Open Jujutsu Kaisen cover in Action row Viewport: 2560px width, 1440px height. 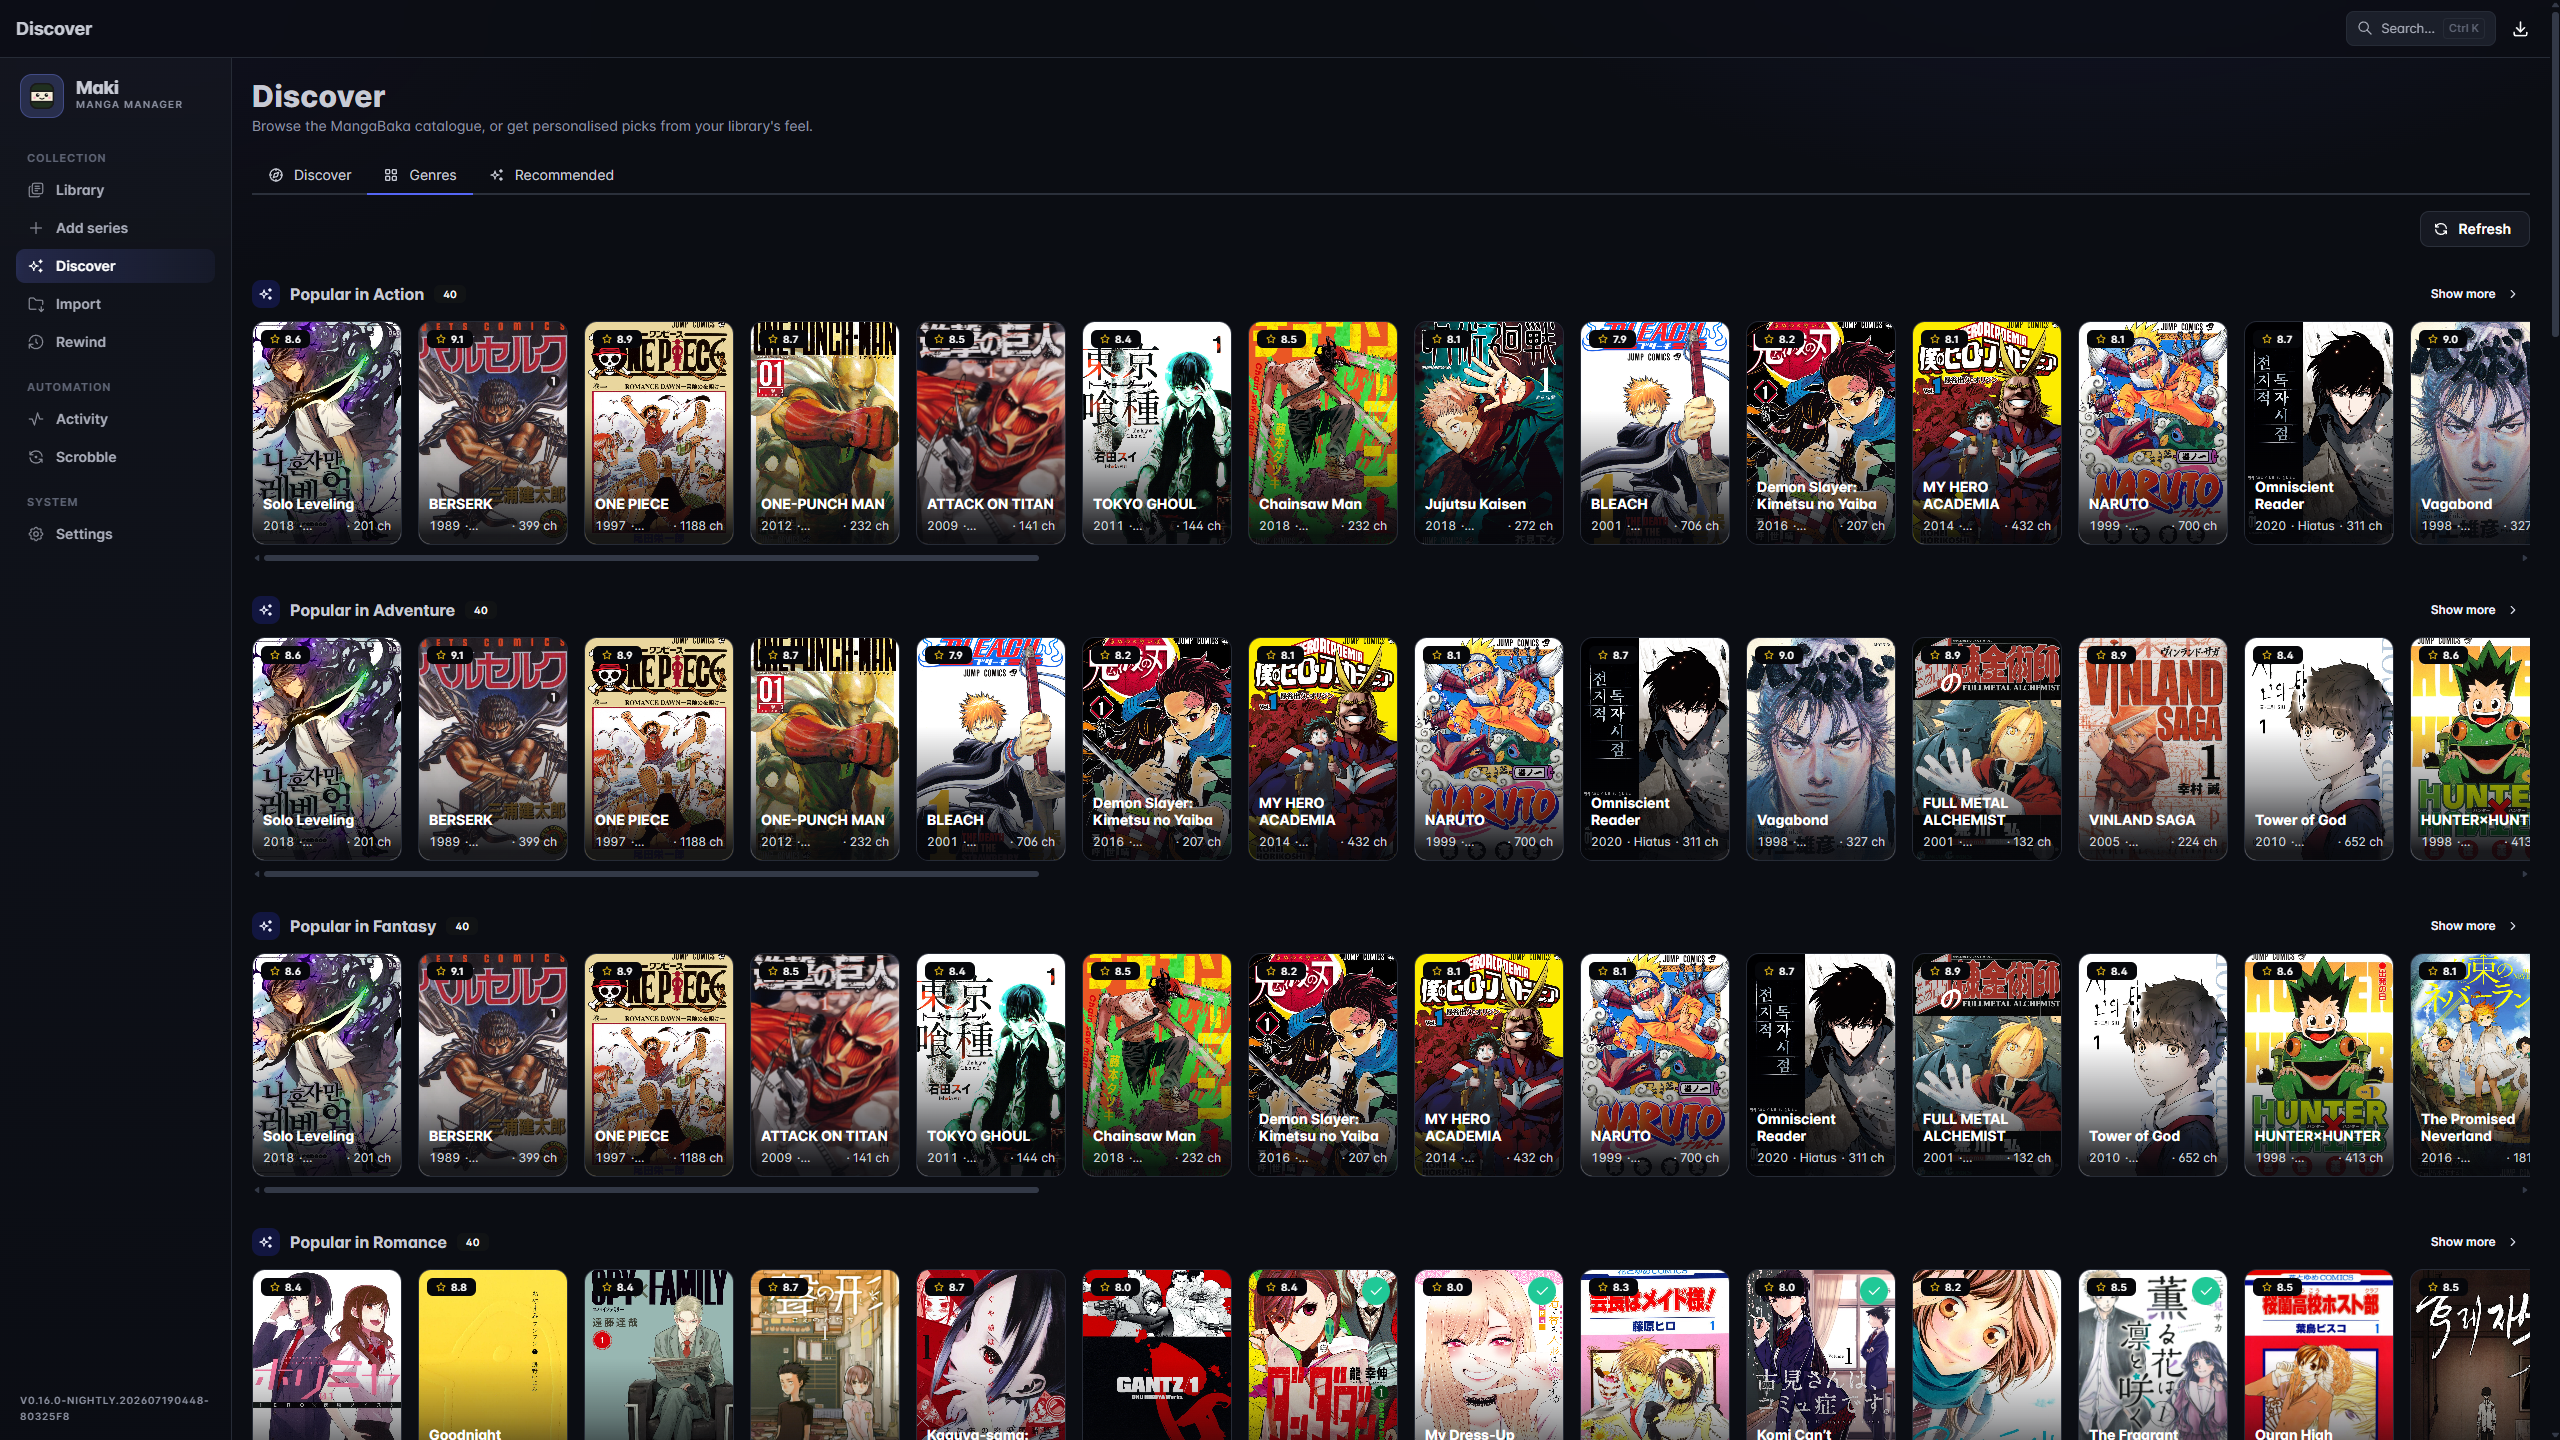coord(1489,433)
